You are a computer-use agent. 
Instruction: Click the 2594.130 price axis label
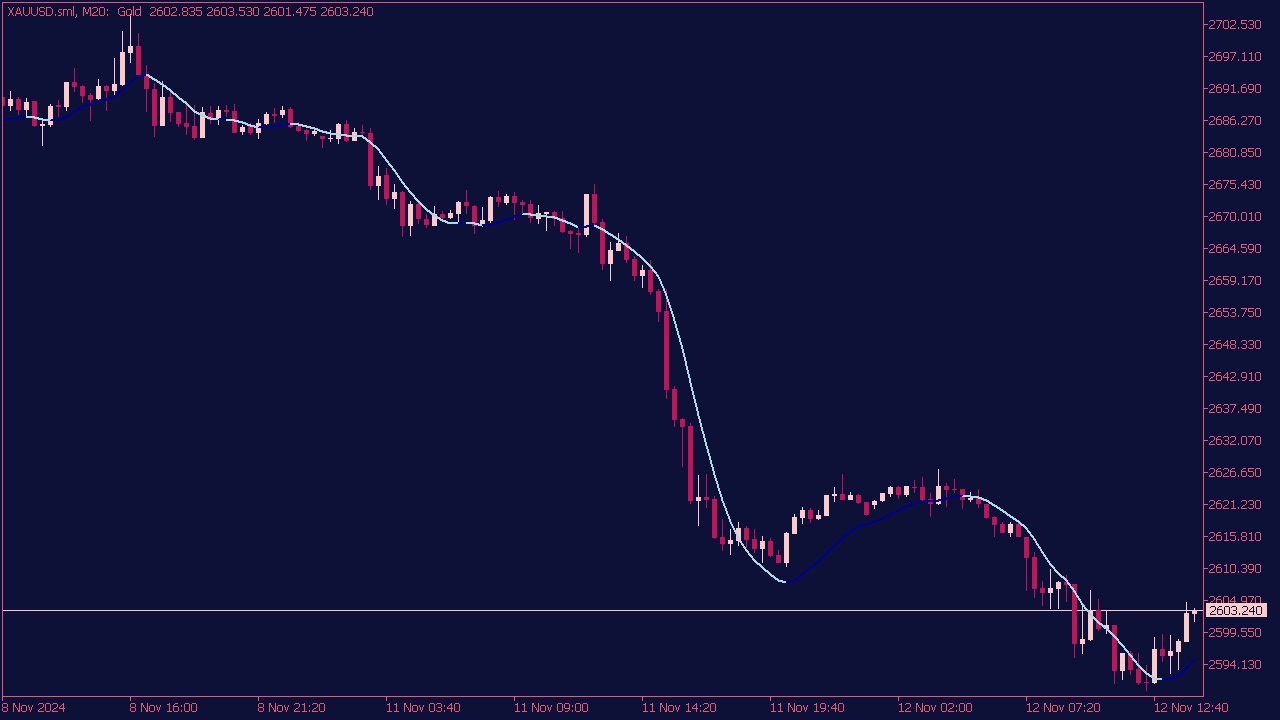coord(1236,664)
